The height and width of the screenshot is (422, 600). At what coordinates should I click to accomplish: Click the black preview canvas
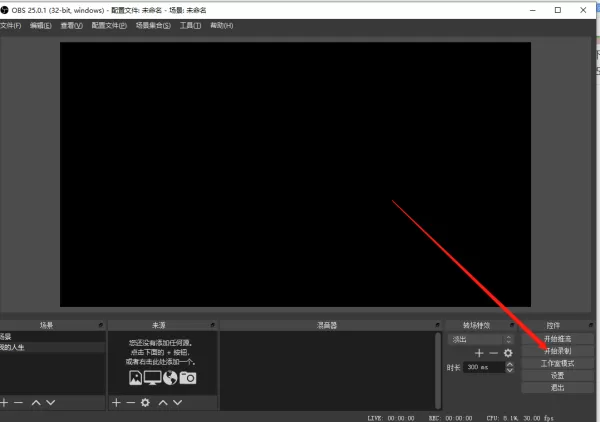click(295, 174)
